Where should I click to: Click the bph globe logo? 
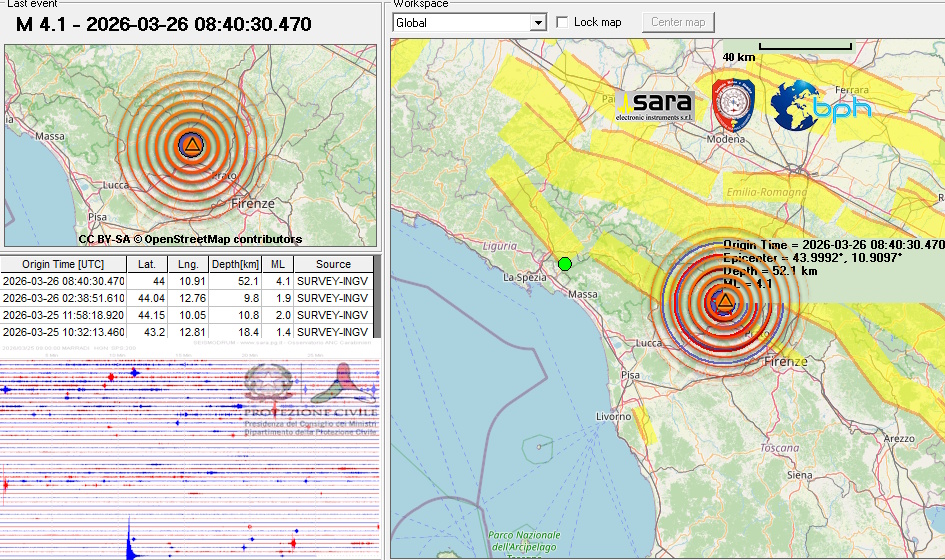pyautogui.click(x=821, y=106)
